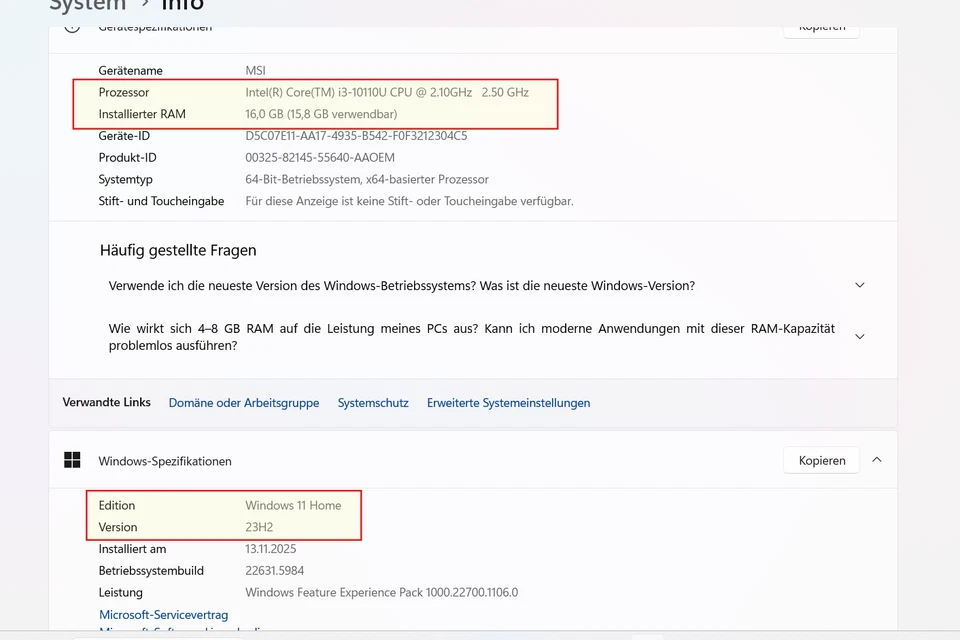Open Erweiterte Systemeinstellungen

click(508, 403)
